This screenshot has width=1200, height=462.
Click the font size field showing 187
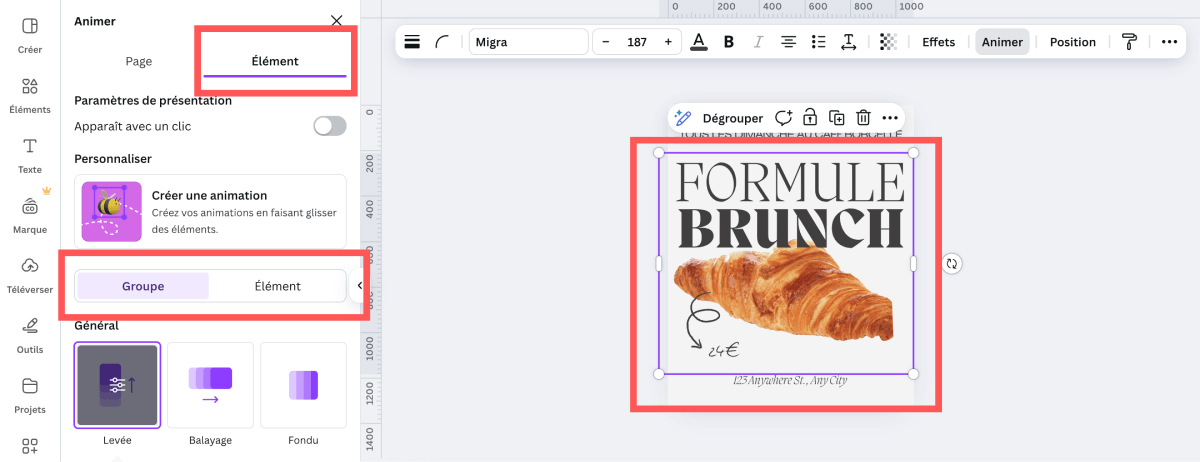point(637,42)
